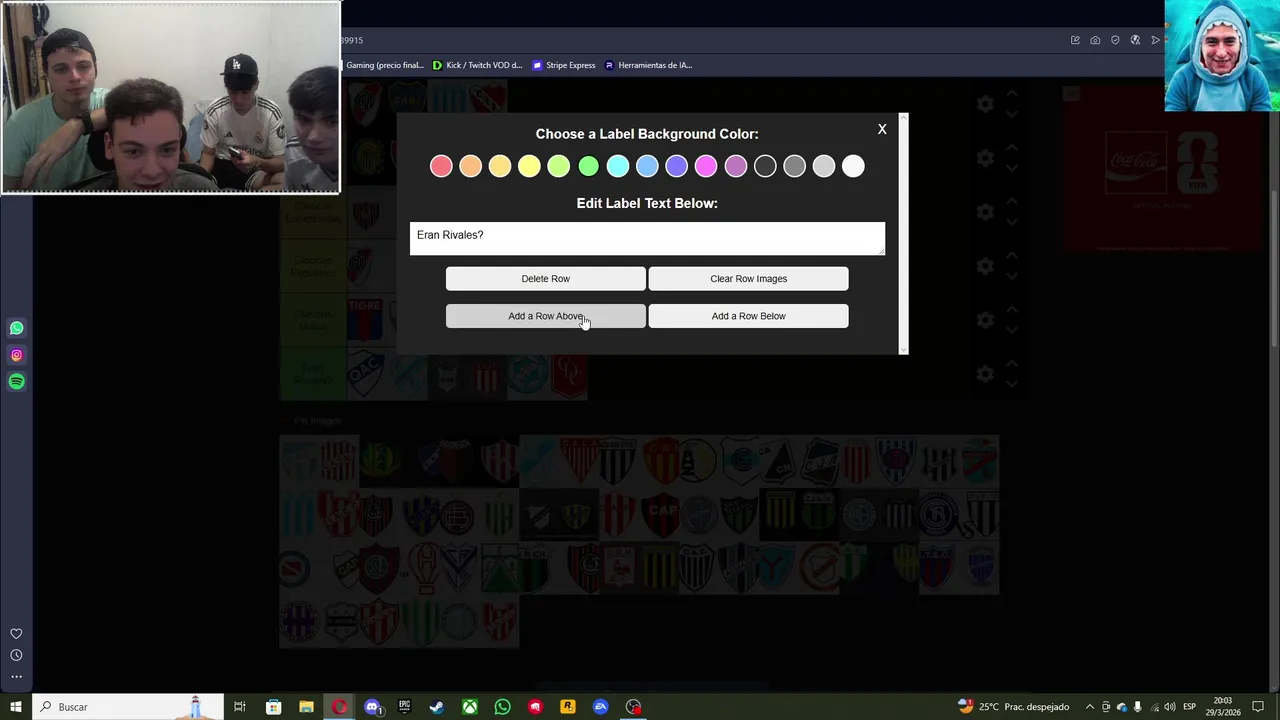Viewport: 1280px width, 720px height.
Task: Click the Add a Row Above button
Action: (546, 316)
